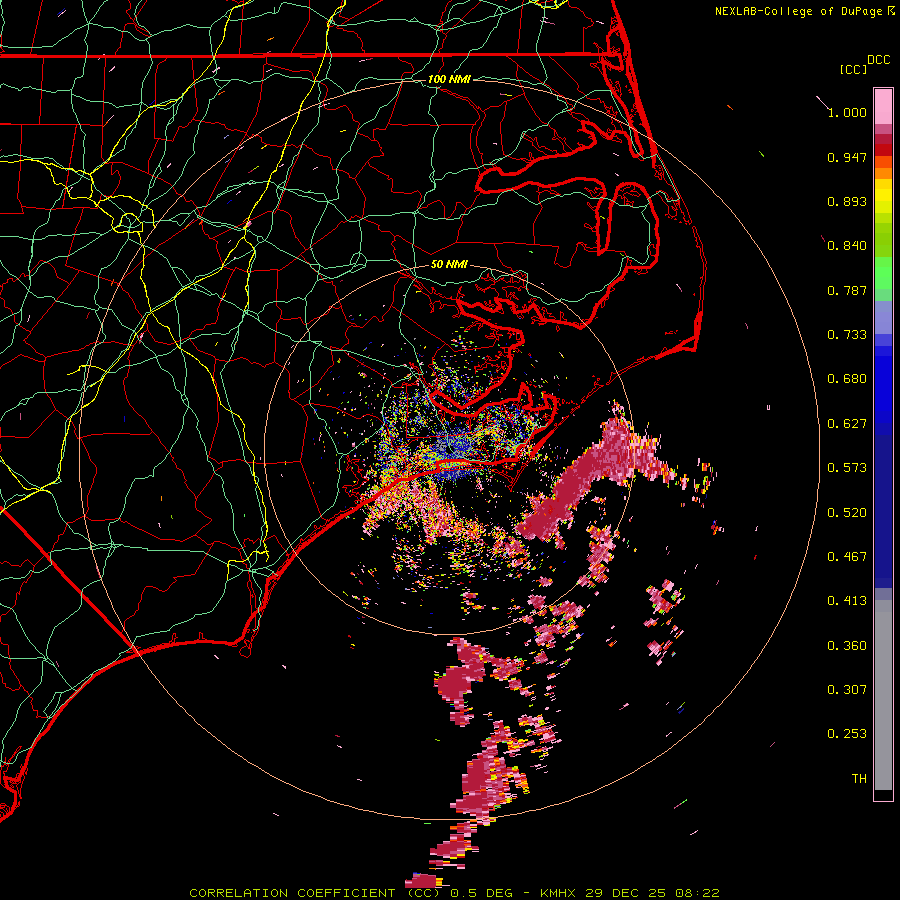Click the 0.680 scale value
The image size is (900, 900).
847,379
